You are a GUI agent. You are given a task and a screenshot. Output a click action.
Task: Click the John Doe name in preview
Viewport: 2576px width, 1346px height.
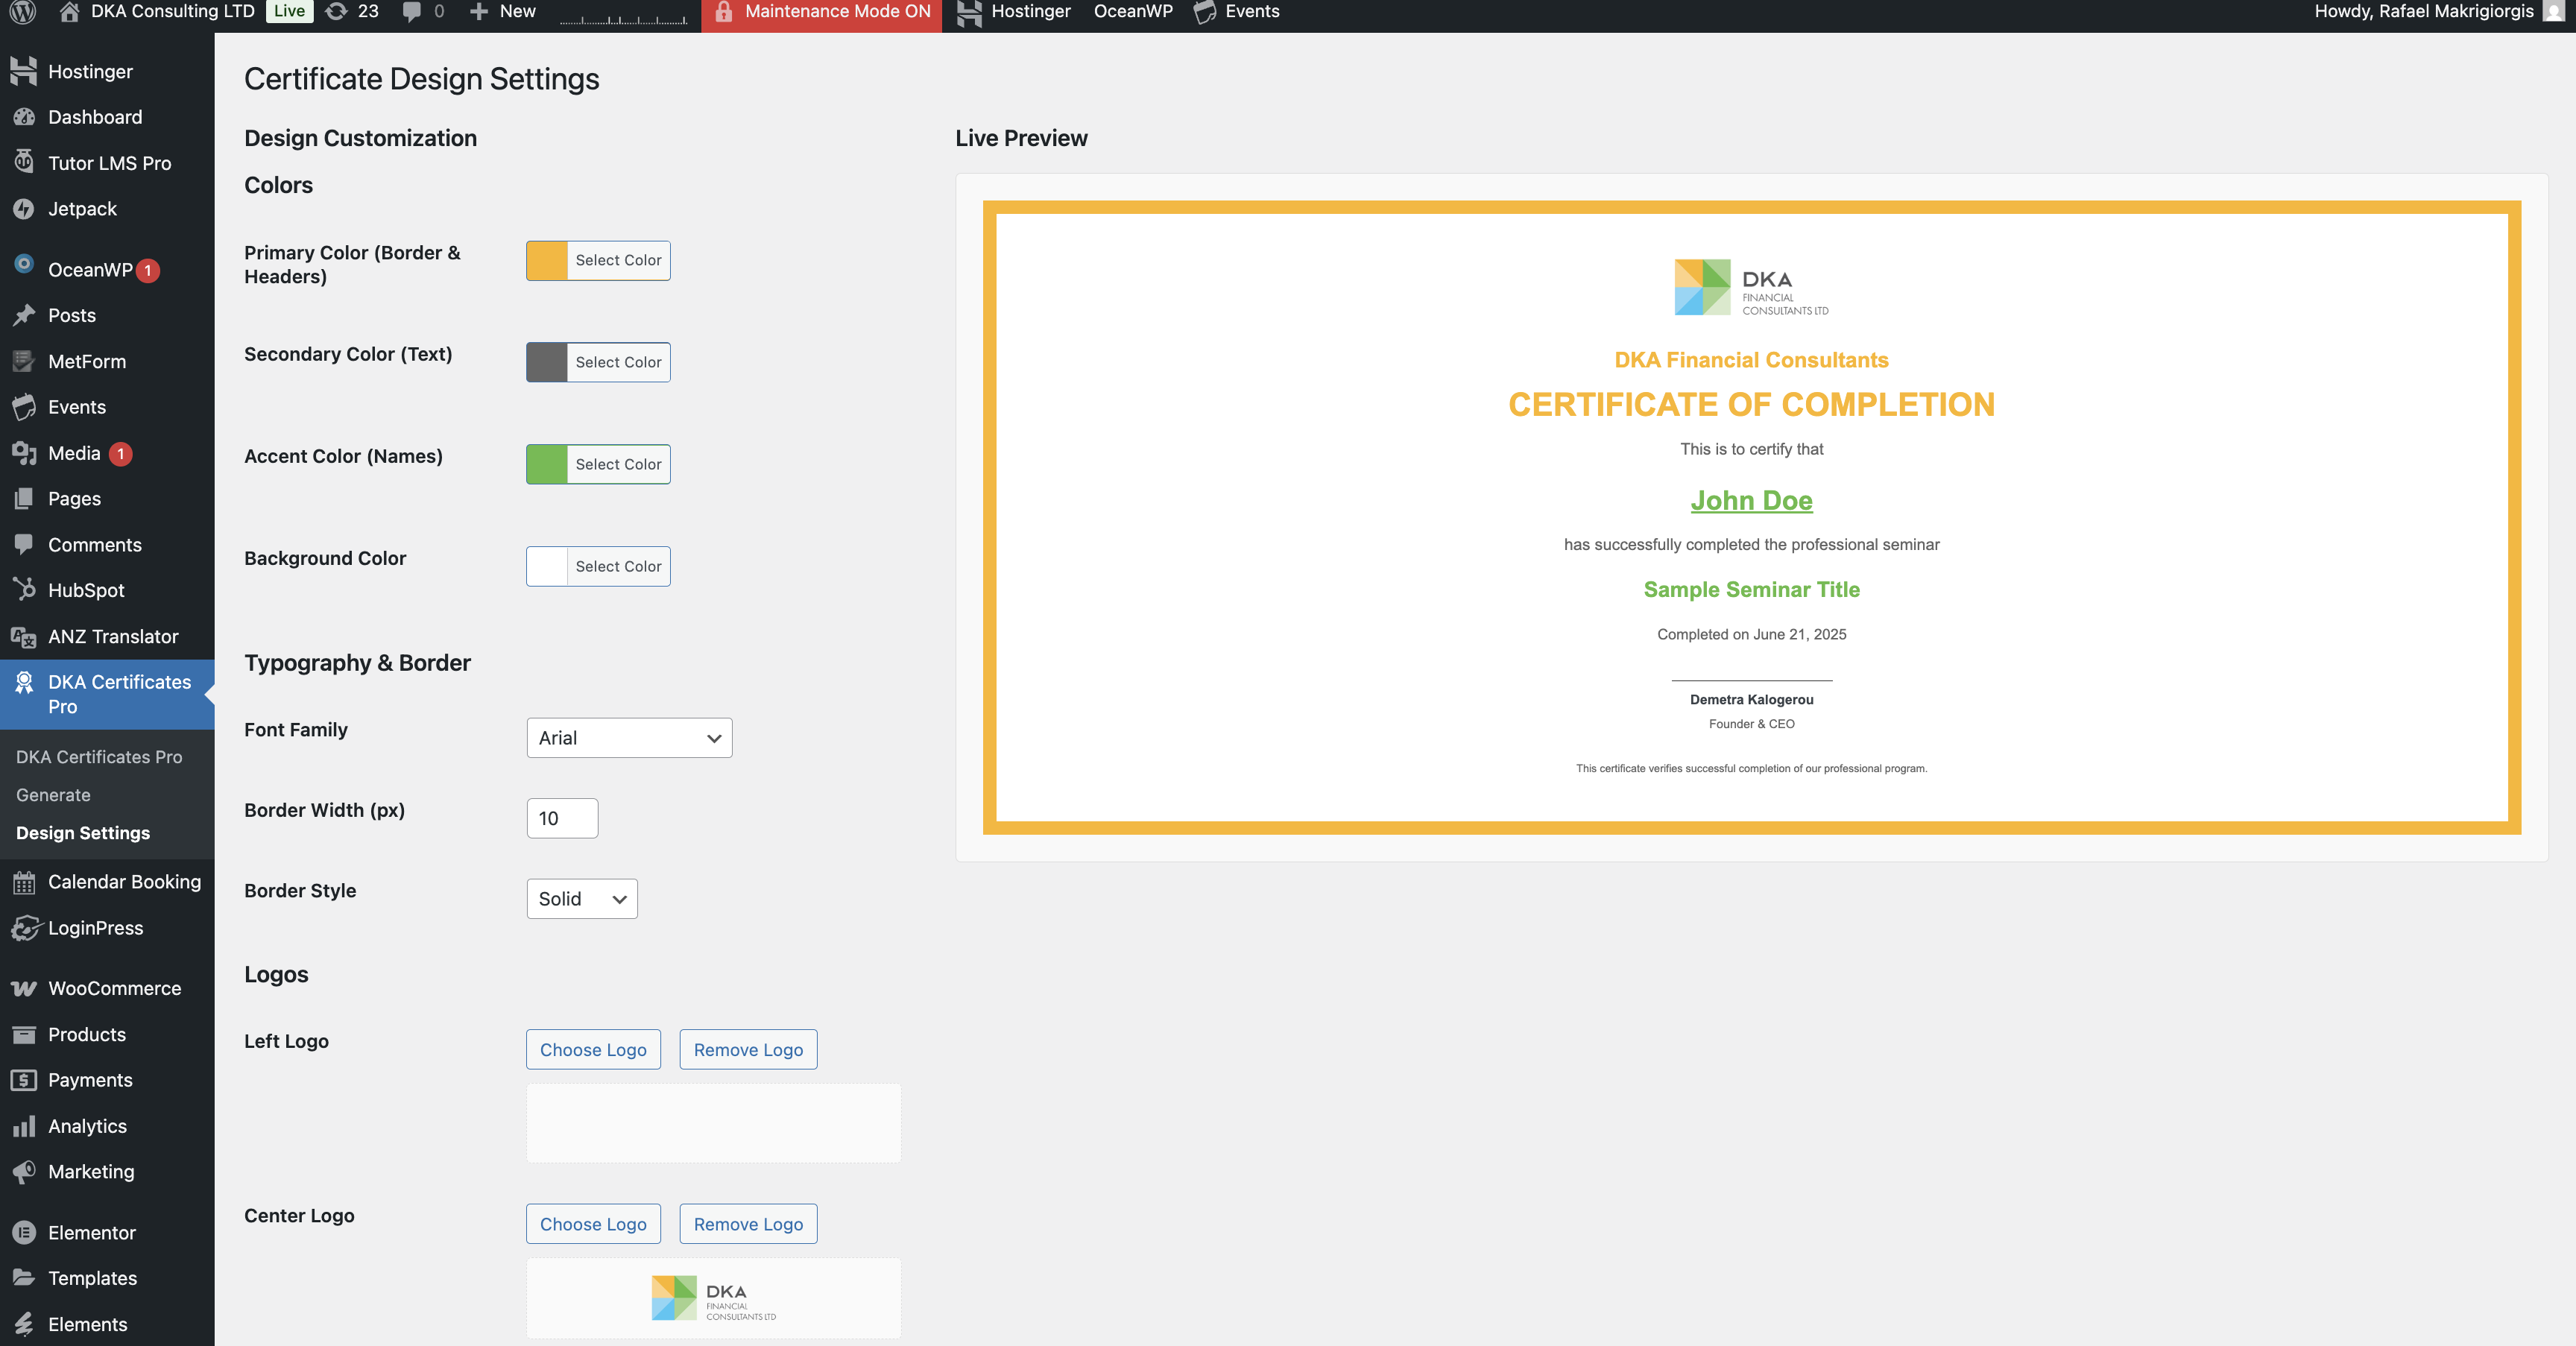pos(1751,501)
